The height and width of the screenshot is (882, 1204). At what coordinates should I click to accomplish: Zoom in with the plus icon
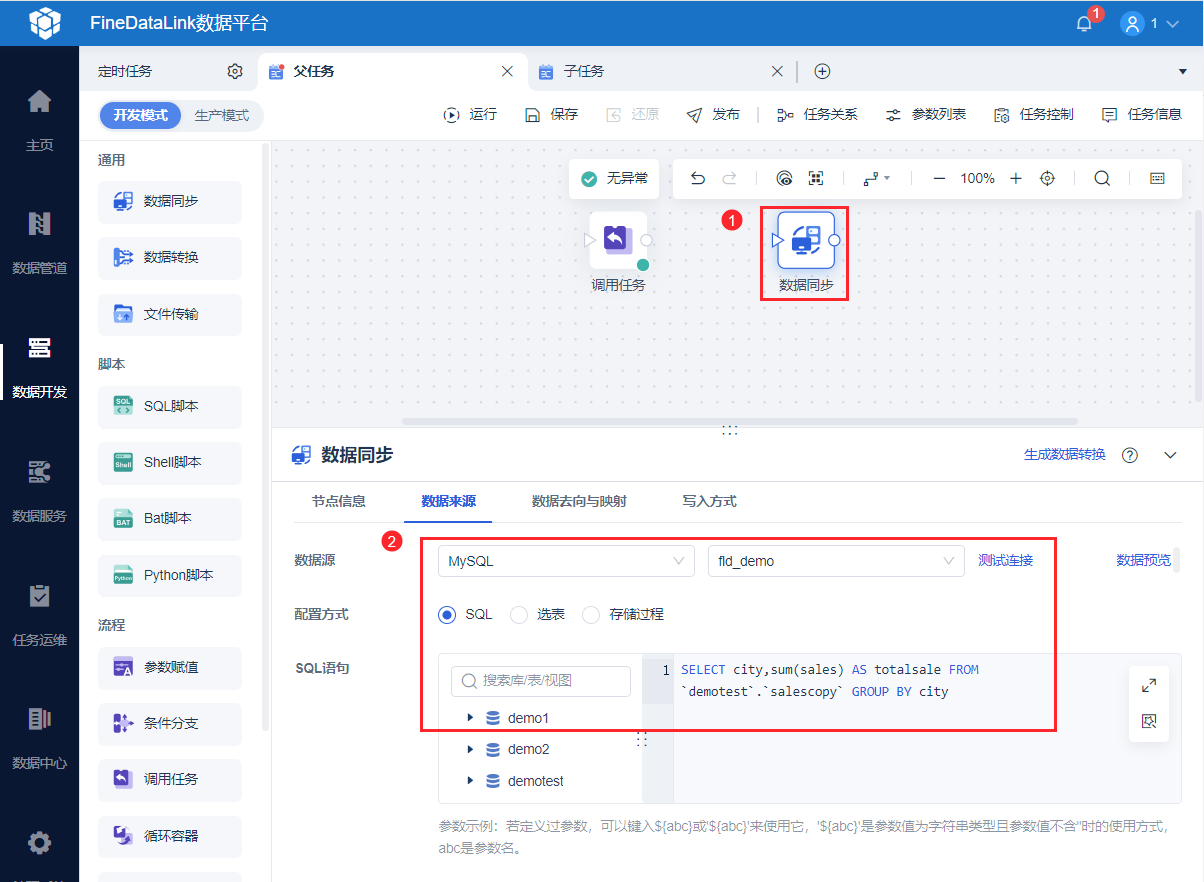tap(1016, 178)
